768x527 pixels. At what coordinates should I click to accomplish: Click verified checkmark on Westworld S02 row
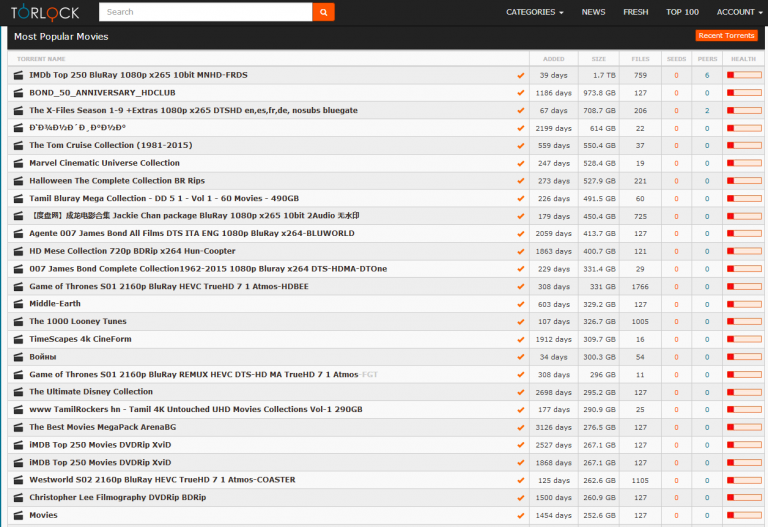click(x=521, y=480)
